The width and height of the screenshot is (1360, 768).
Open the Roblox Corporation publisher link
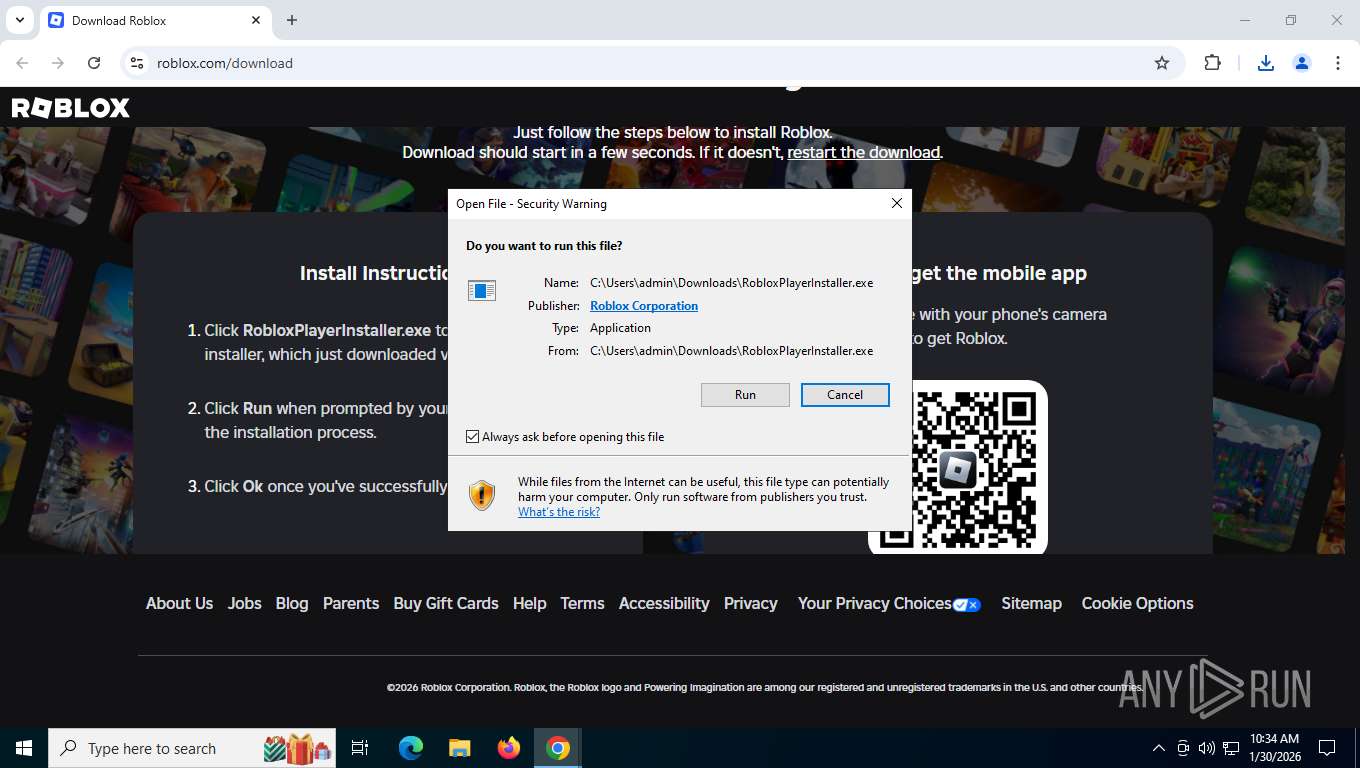coord(644,306)
